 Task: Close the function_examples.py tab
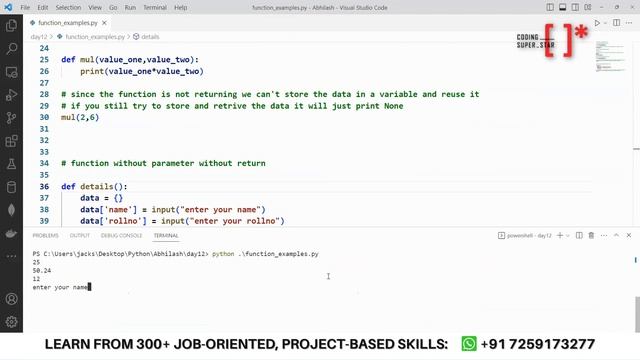pyautogui.click(x=104, y=23)
